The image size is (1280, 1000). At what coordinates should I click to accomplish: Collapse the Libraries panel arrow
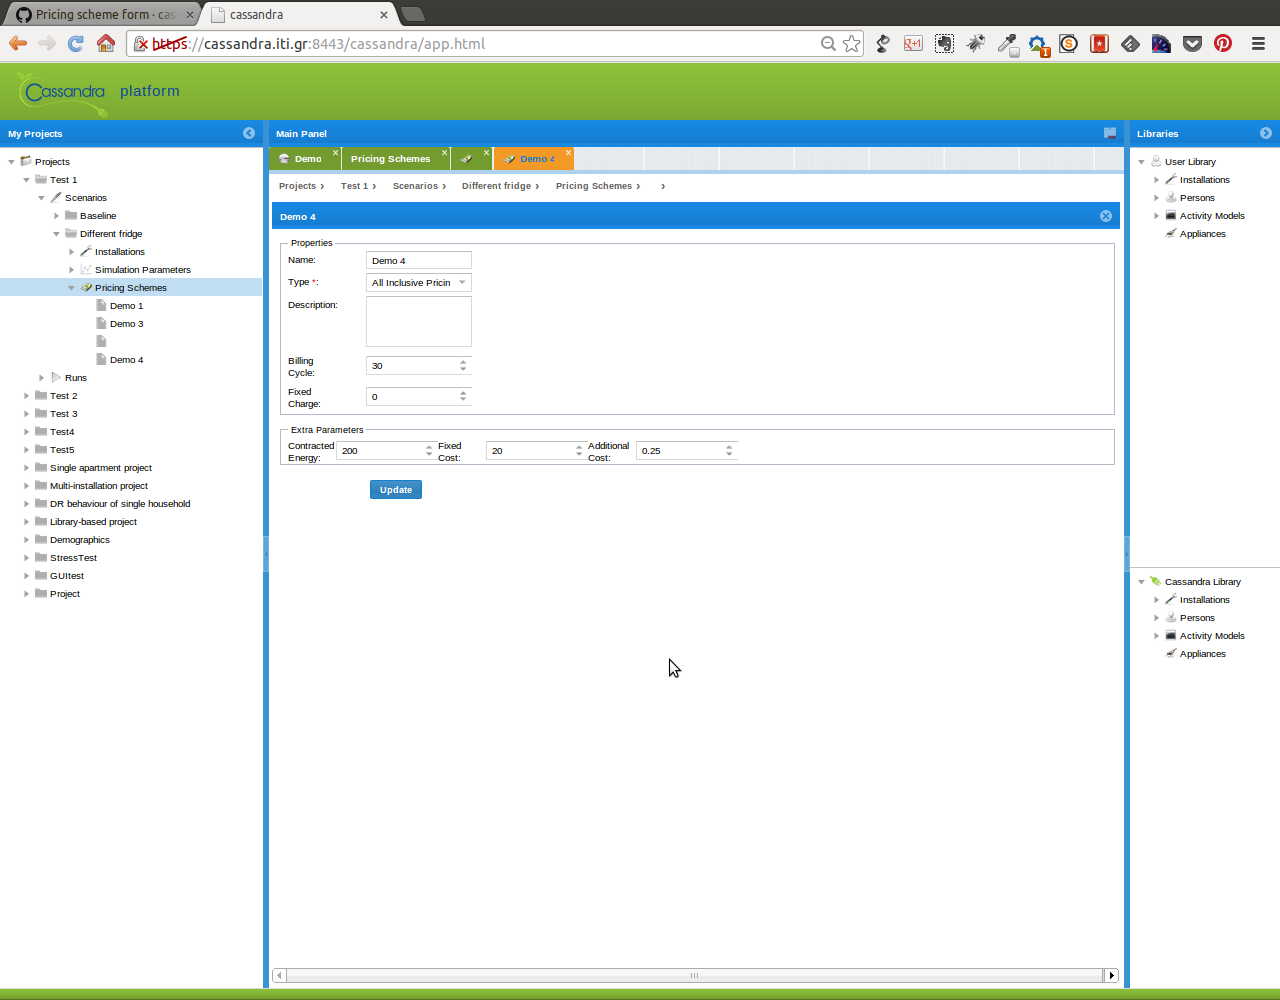[1266, 133]
